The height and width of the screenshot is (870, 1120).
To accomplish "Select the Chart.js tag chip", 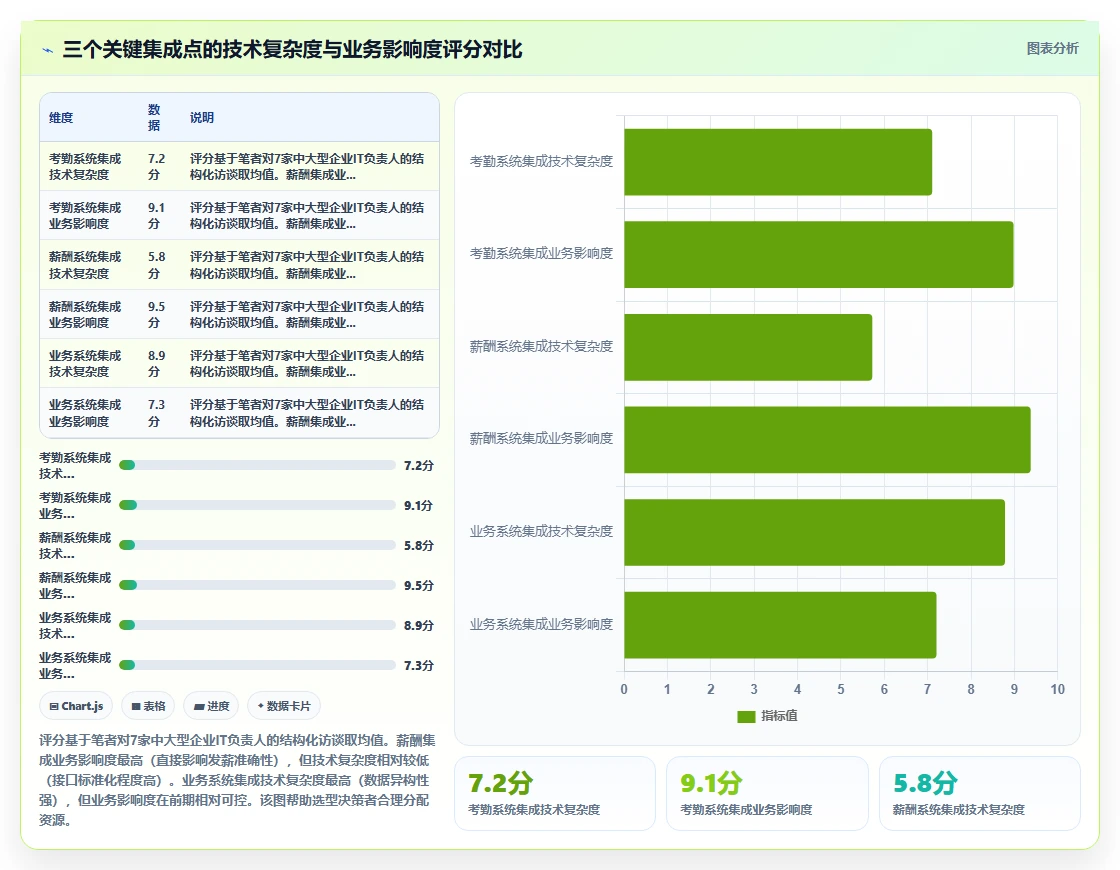I will [76, 706].
